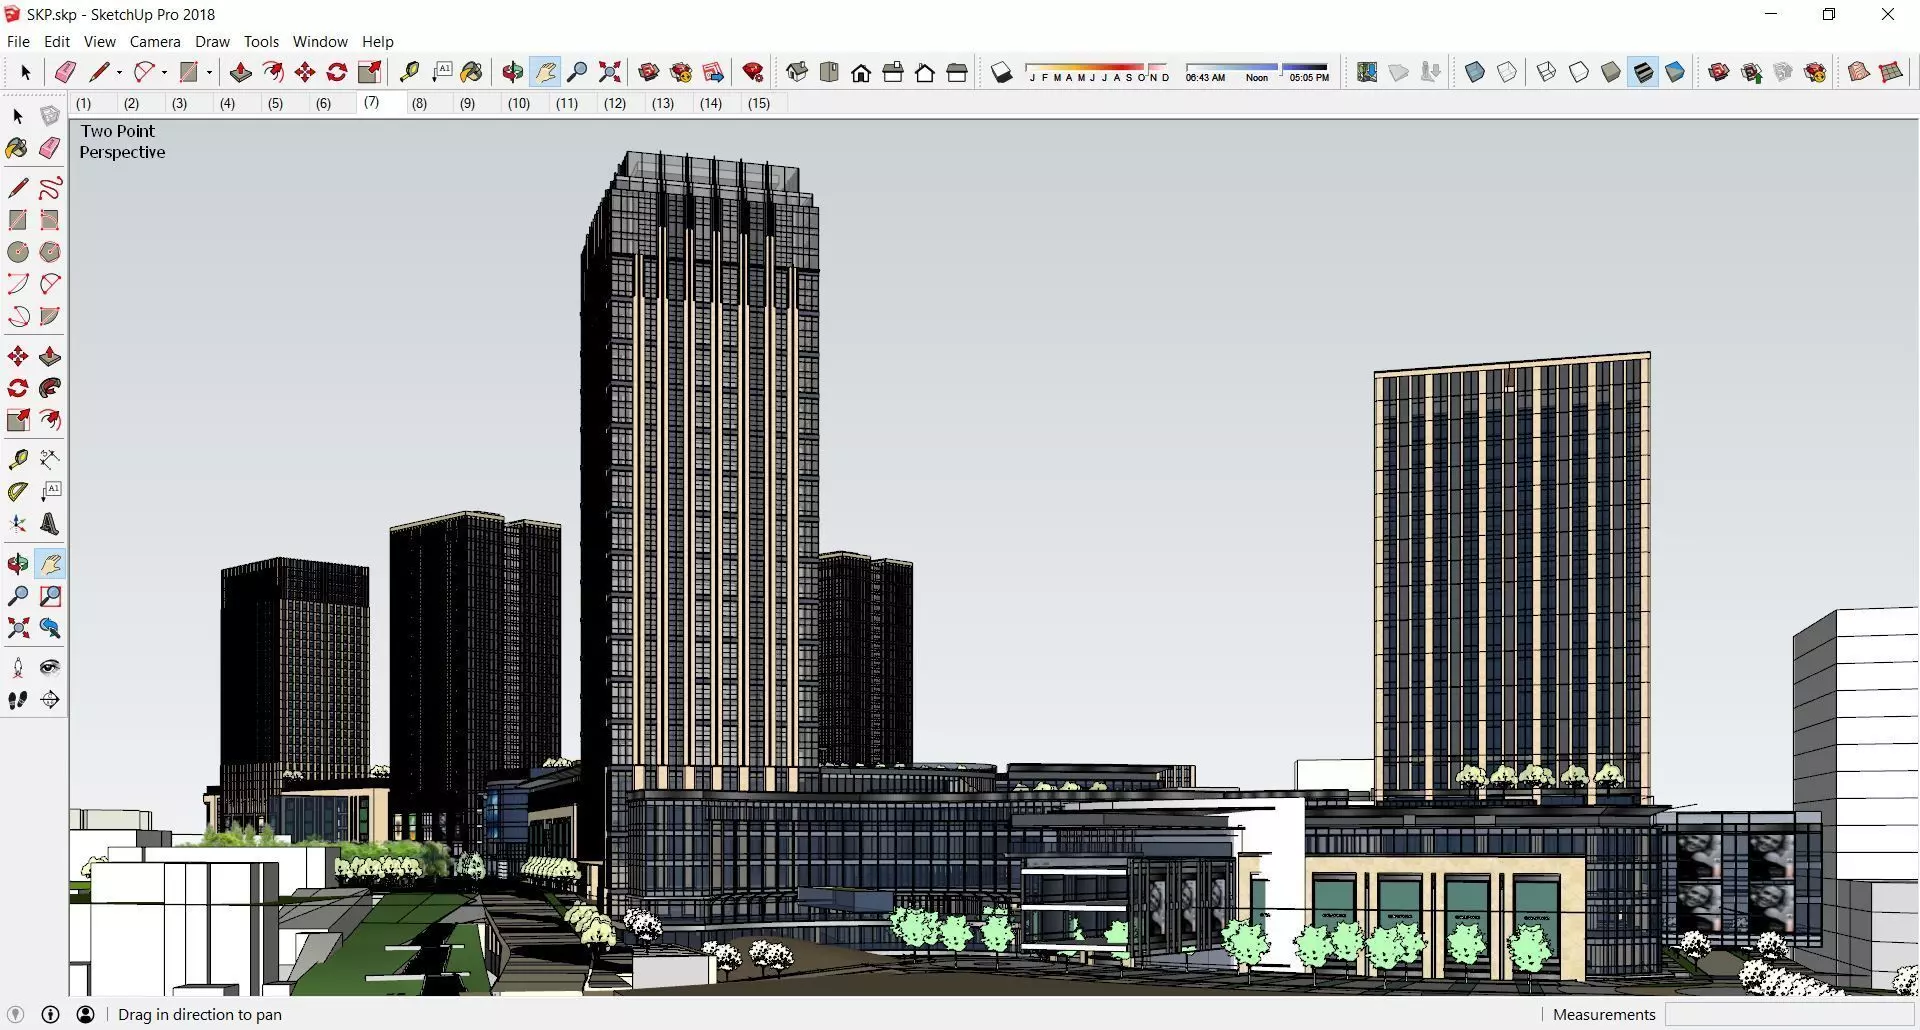
Task: Activate the Follow Me tool
Action: [x=49, y=388]
